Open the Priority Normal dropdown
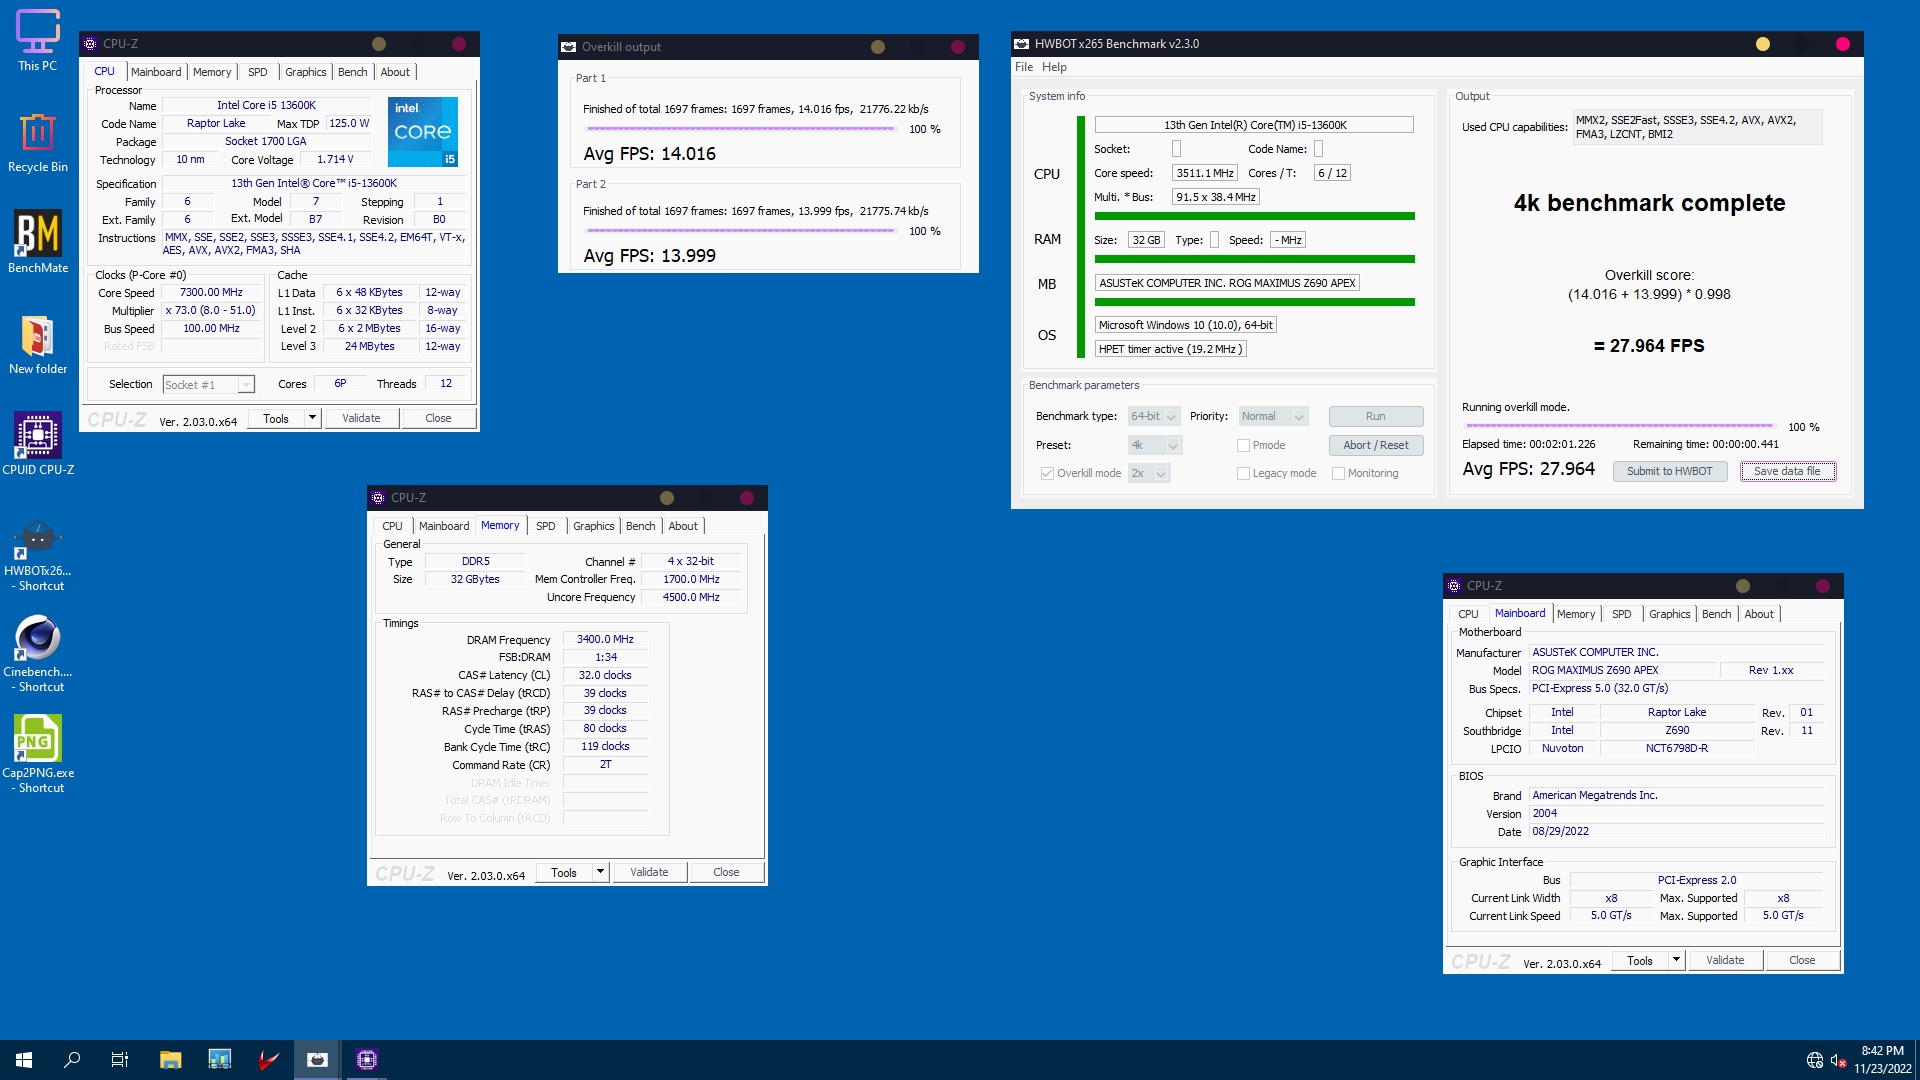 1273,416
